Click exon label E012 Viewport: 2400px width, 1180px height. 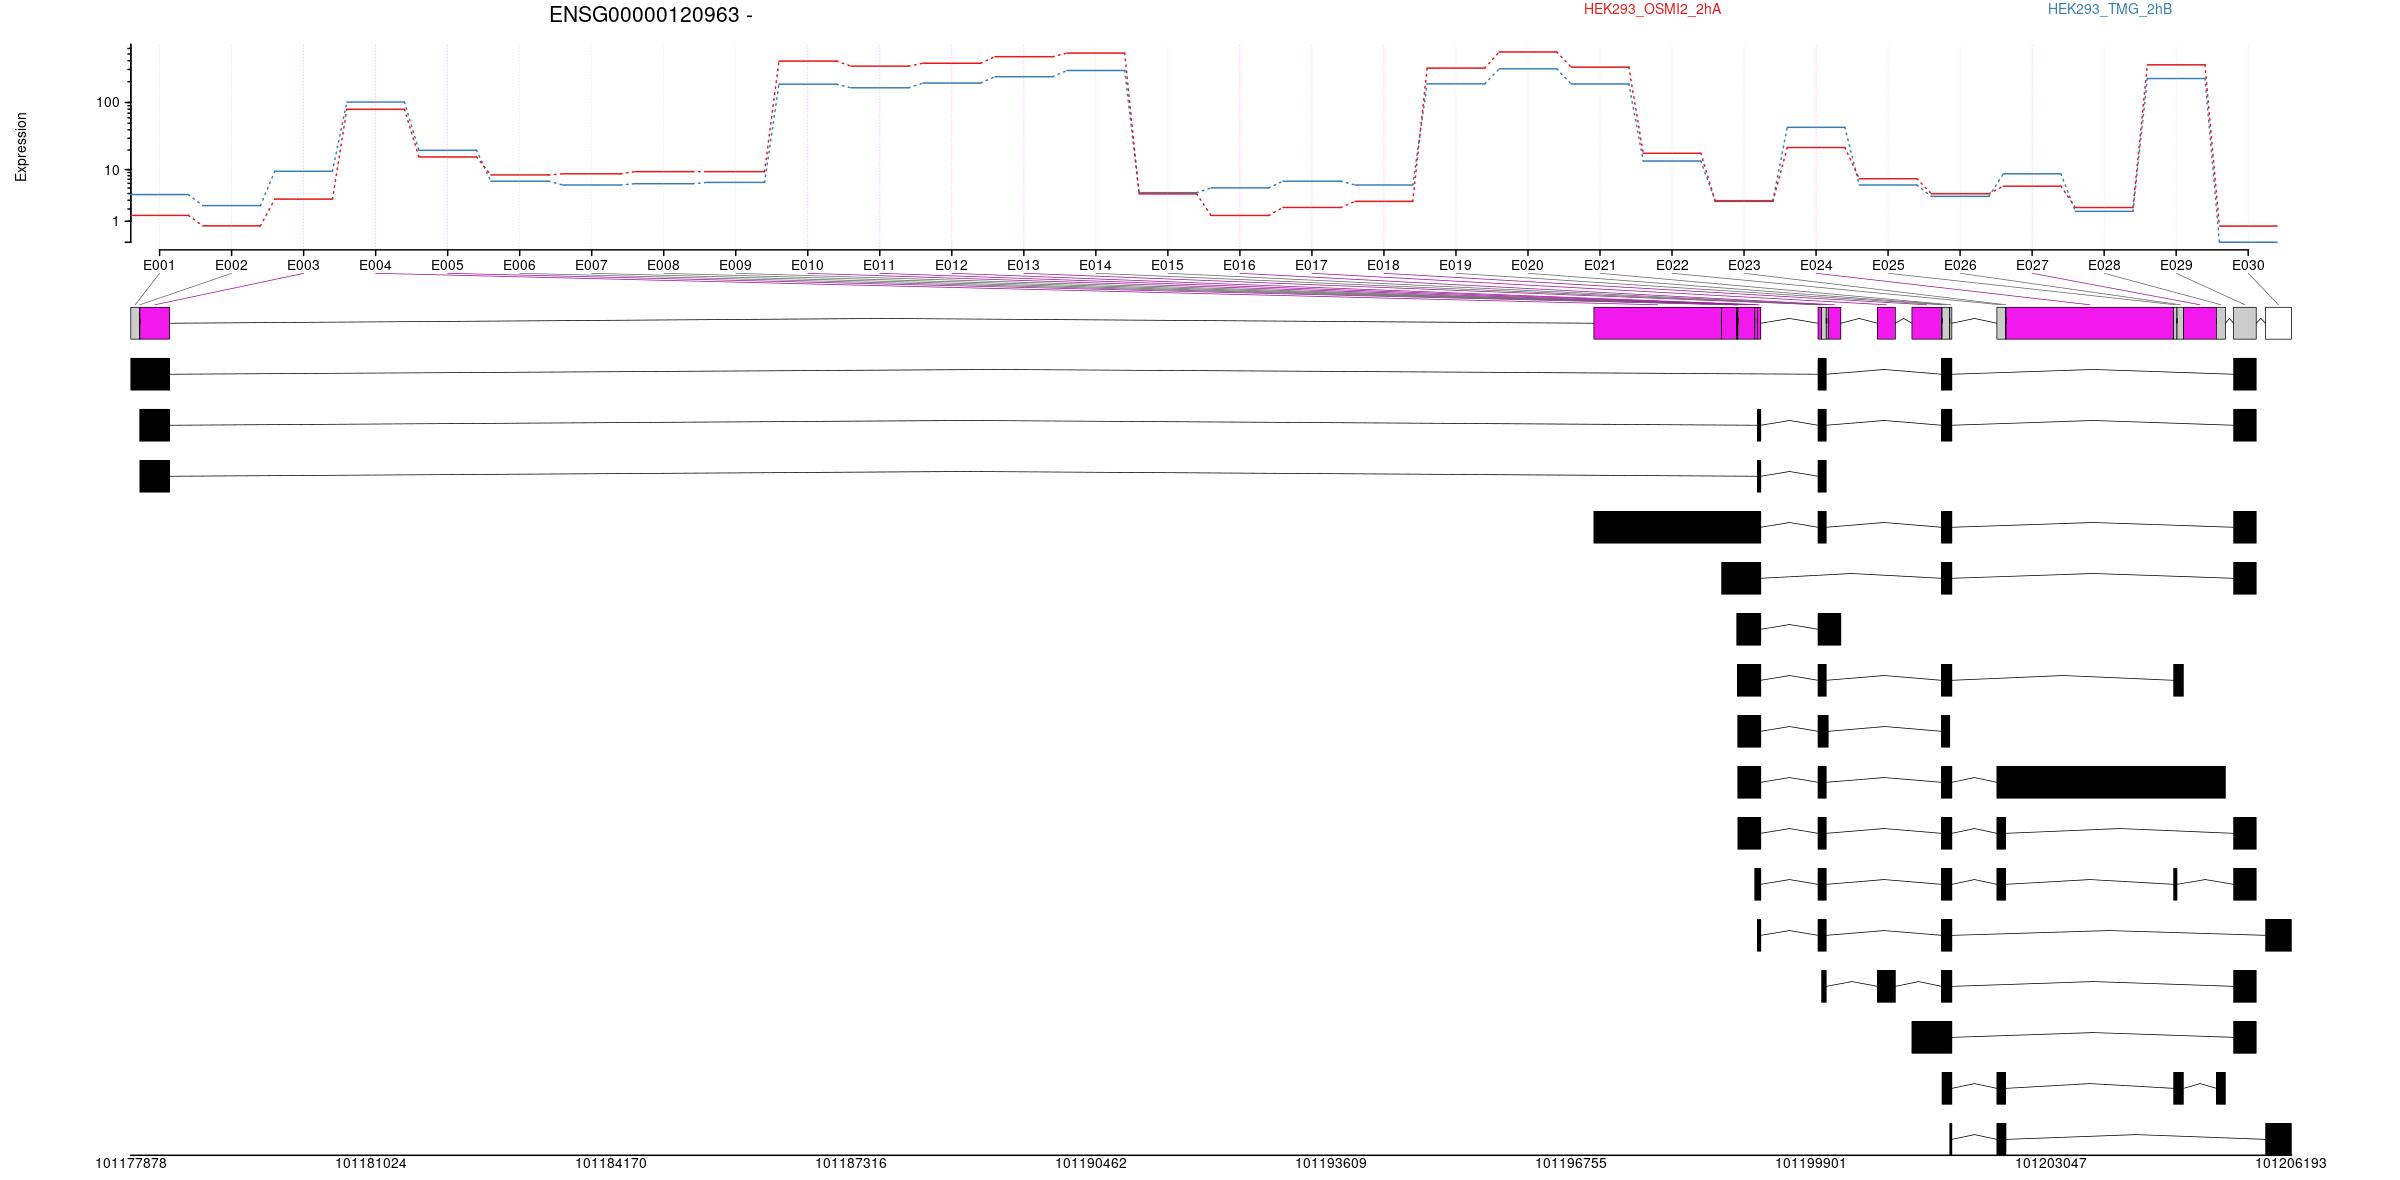(x=951, y=265)
